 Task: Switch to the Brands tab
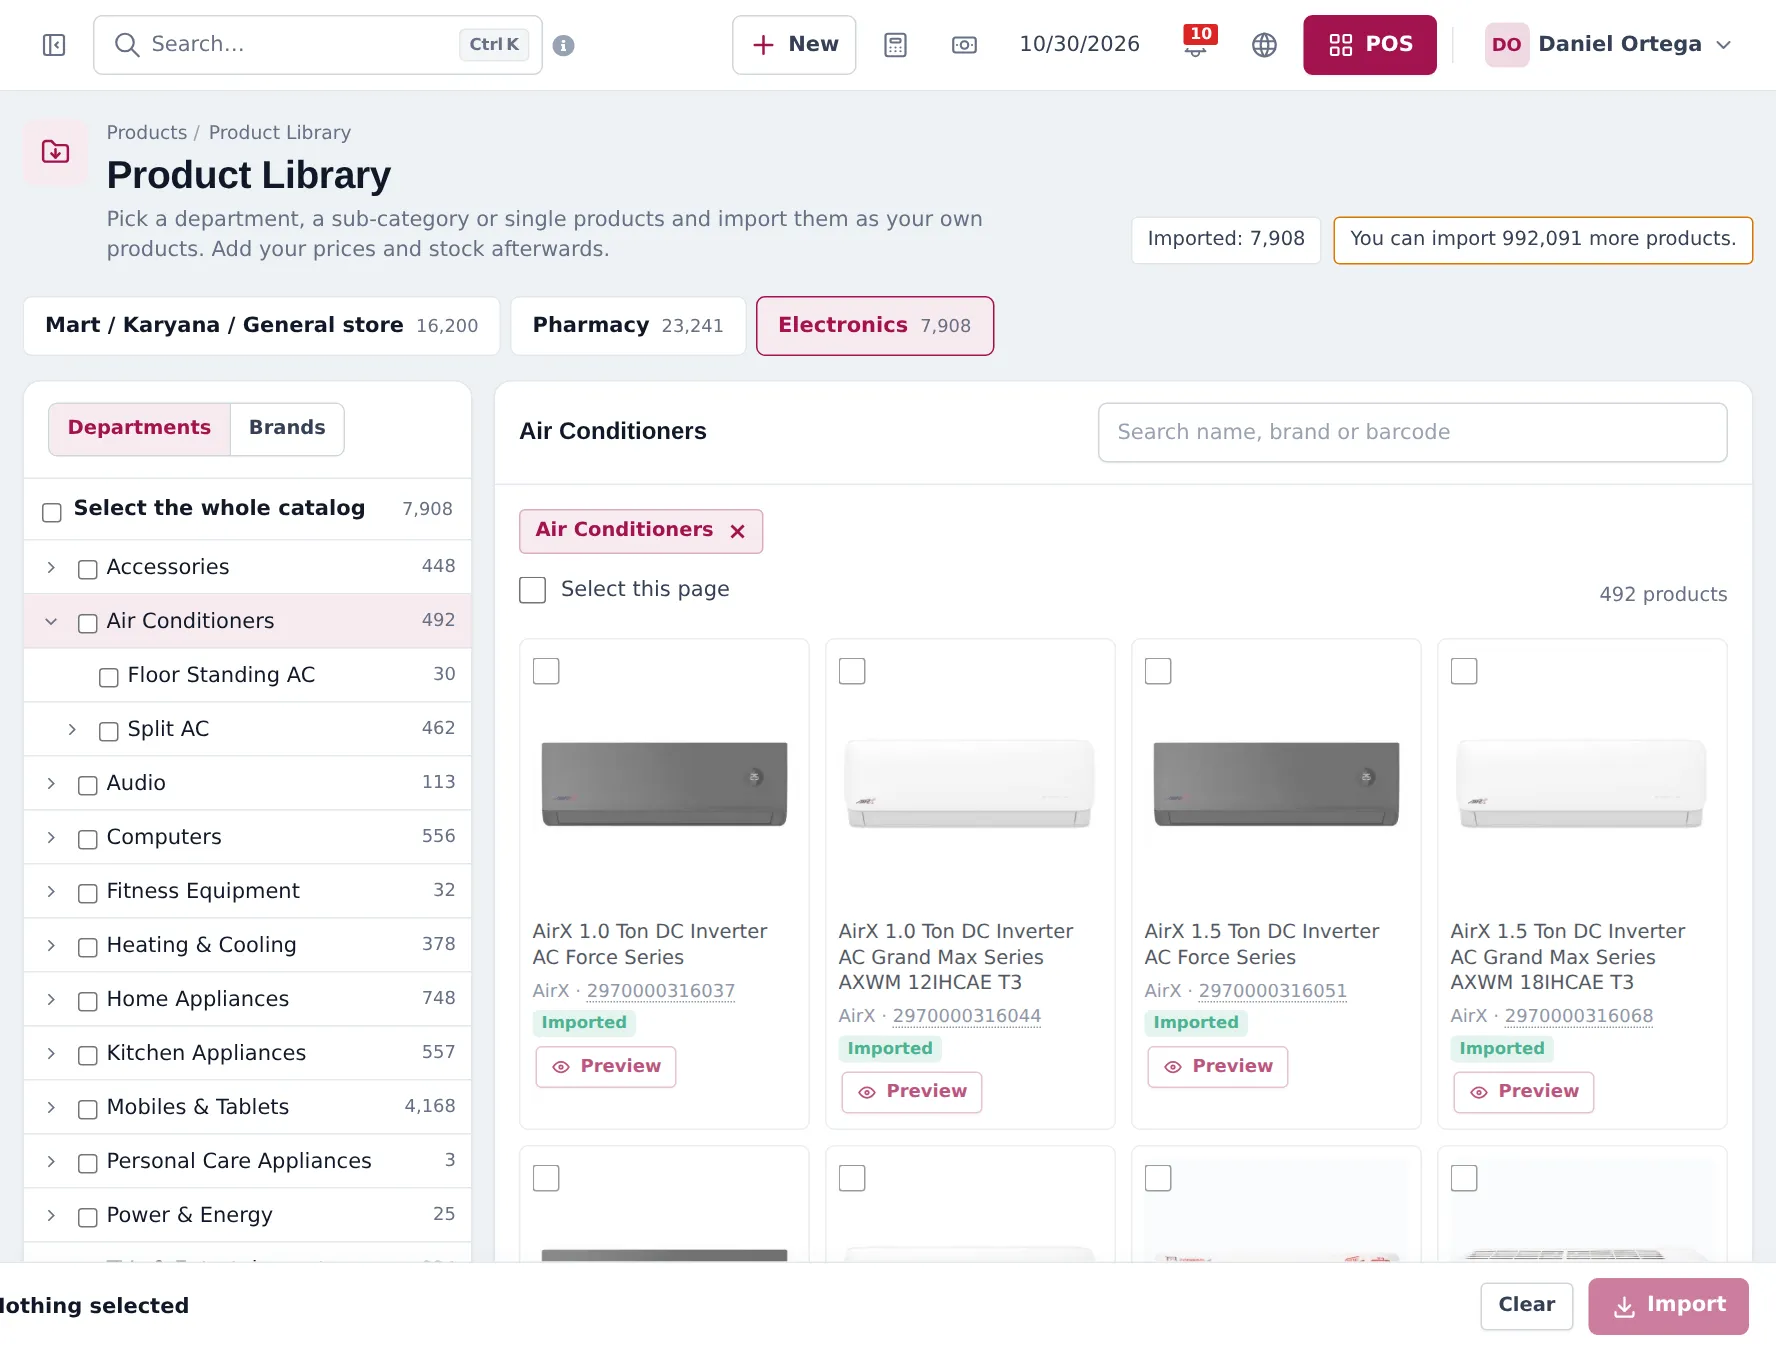tap(287, 429)
